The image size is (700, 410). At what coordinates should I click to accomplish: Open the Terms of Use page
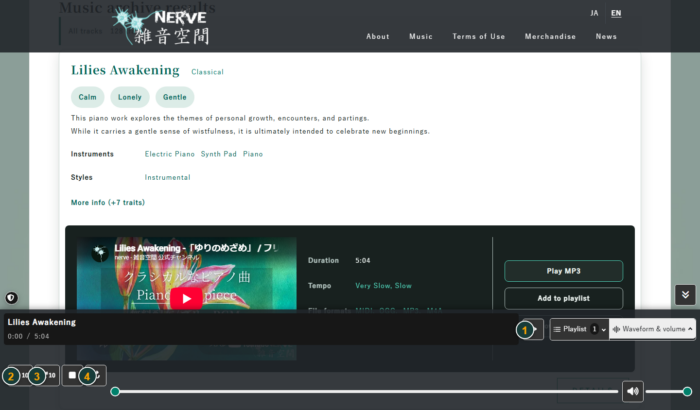[x=479, y=37]
